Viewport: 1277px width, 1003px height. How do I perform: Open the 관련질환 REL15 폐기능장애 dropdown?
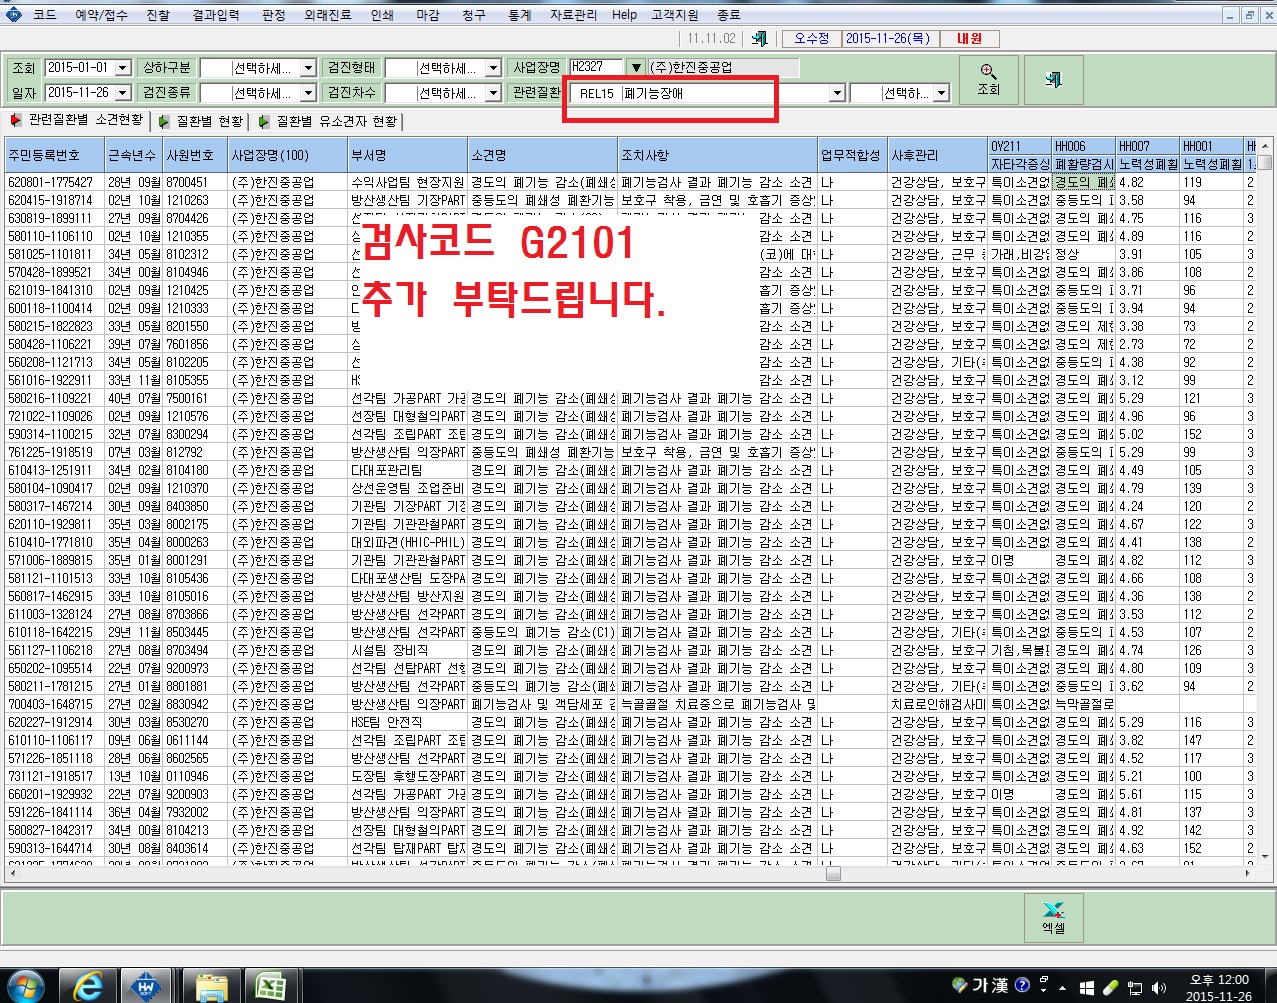point(708,93)
